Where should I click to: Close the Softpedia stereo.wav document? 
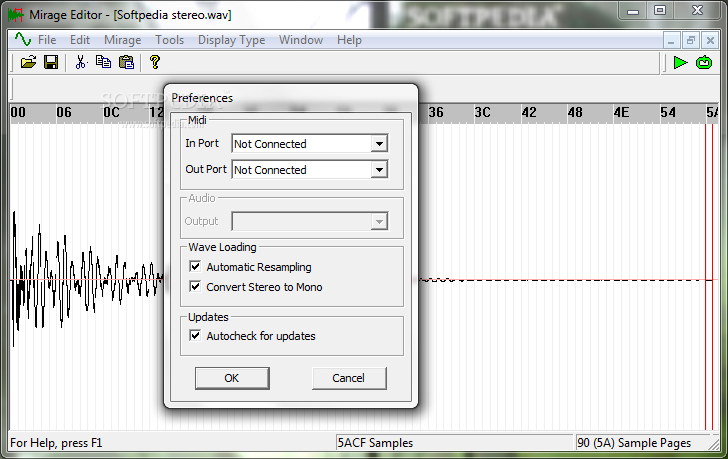tap(710, 41)
